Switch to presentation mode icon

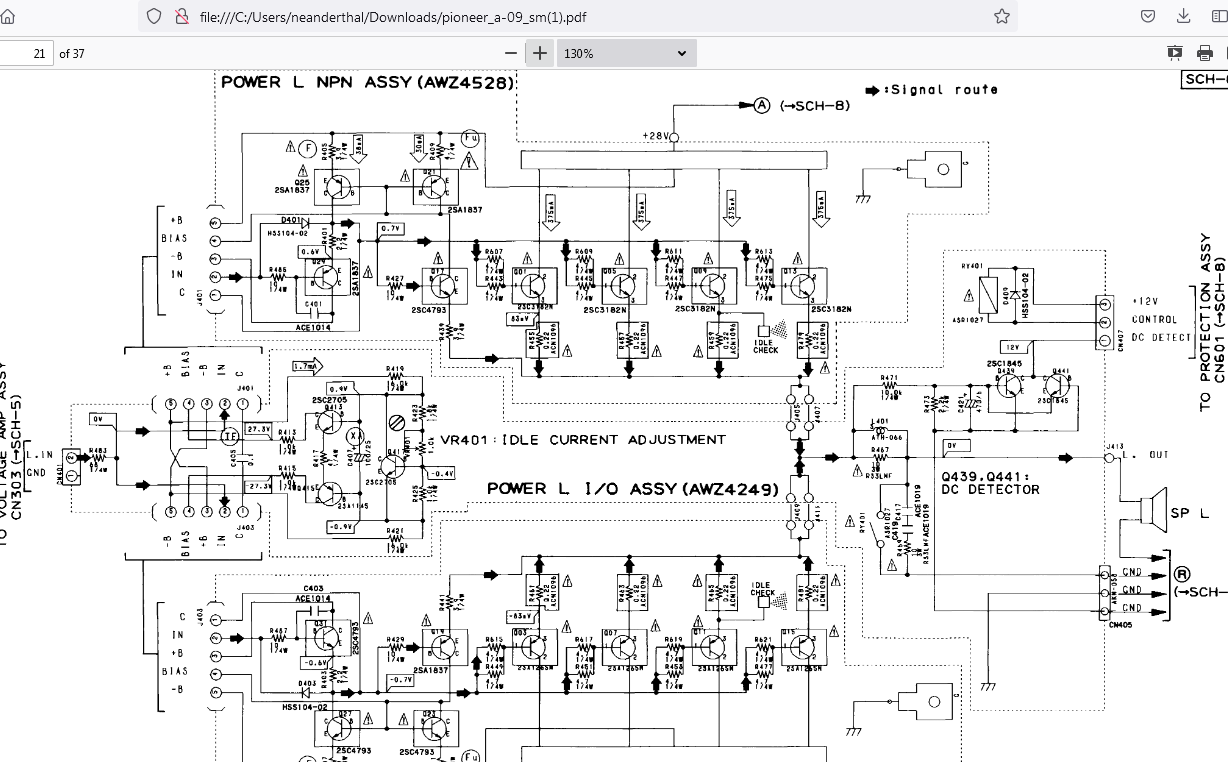click(x=1175, y=53)
